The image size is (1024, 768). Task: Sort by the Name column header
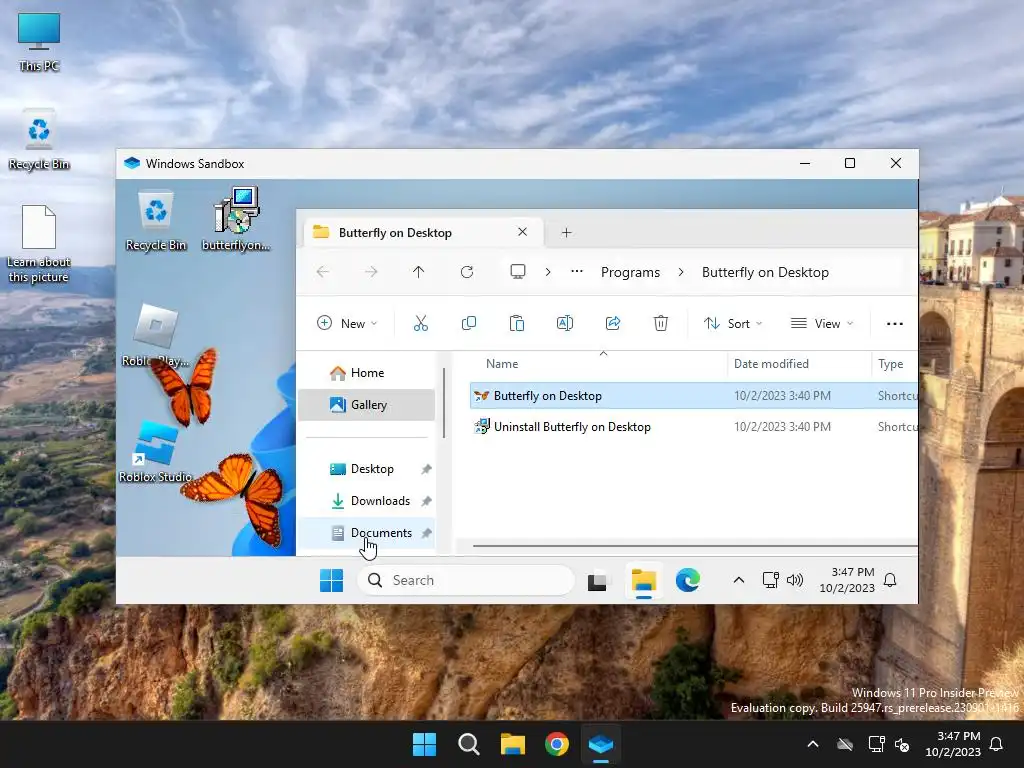coord(502,364)
